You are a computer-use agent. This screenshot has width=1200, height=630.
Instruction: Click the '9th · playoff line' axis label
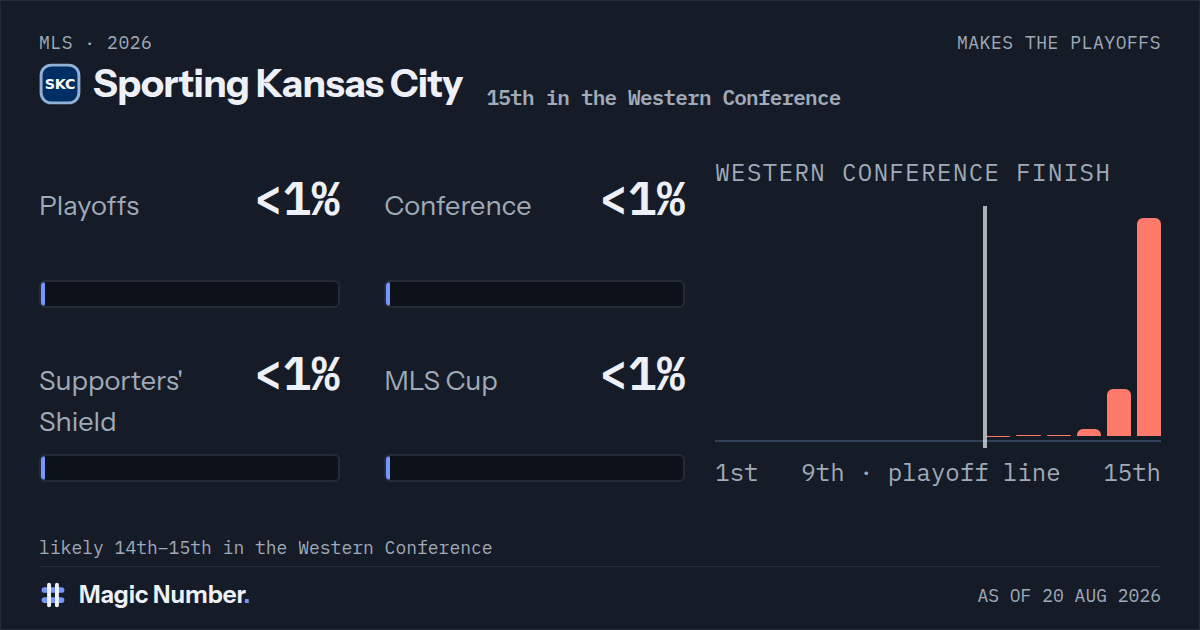point(931,473)
